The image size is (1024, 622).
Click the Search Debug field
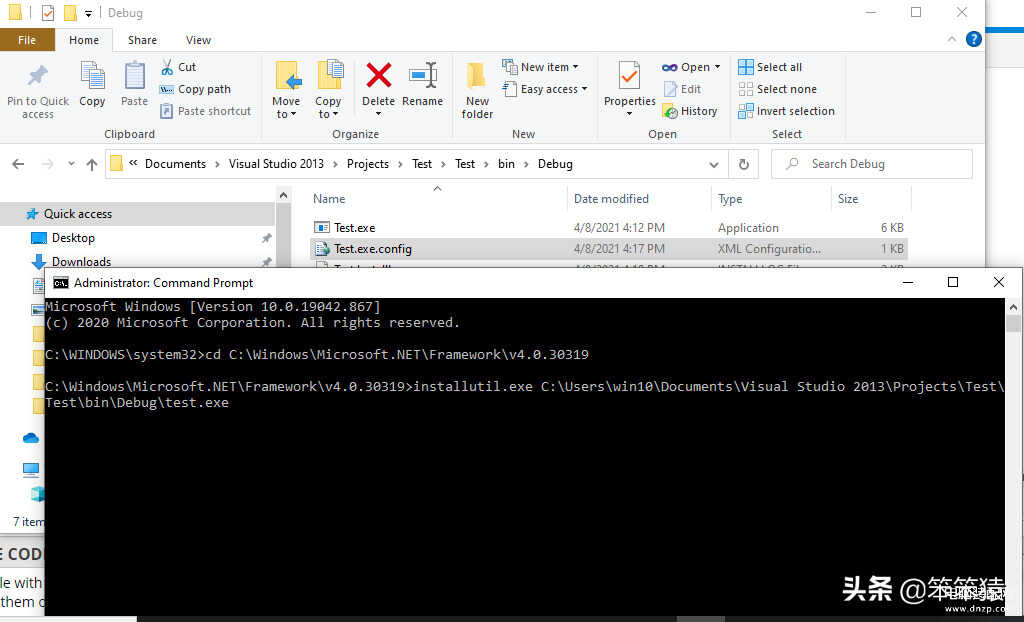pyautogui.click(x=871, y=164)
